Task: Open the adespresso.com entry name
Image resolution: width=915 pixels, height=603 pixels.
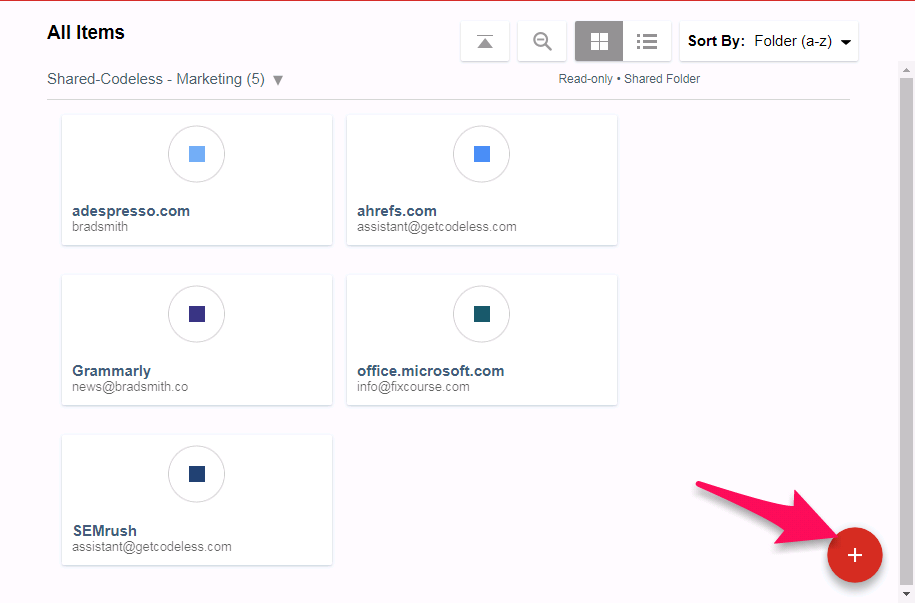Action: pos(131,211)
